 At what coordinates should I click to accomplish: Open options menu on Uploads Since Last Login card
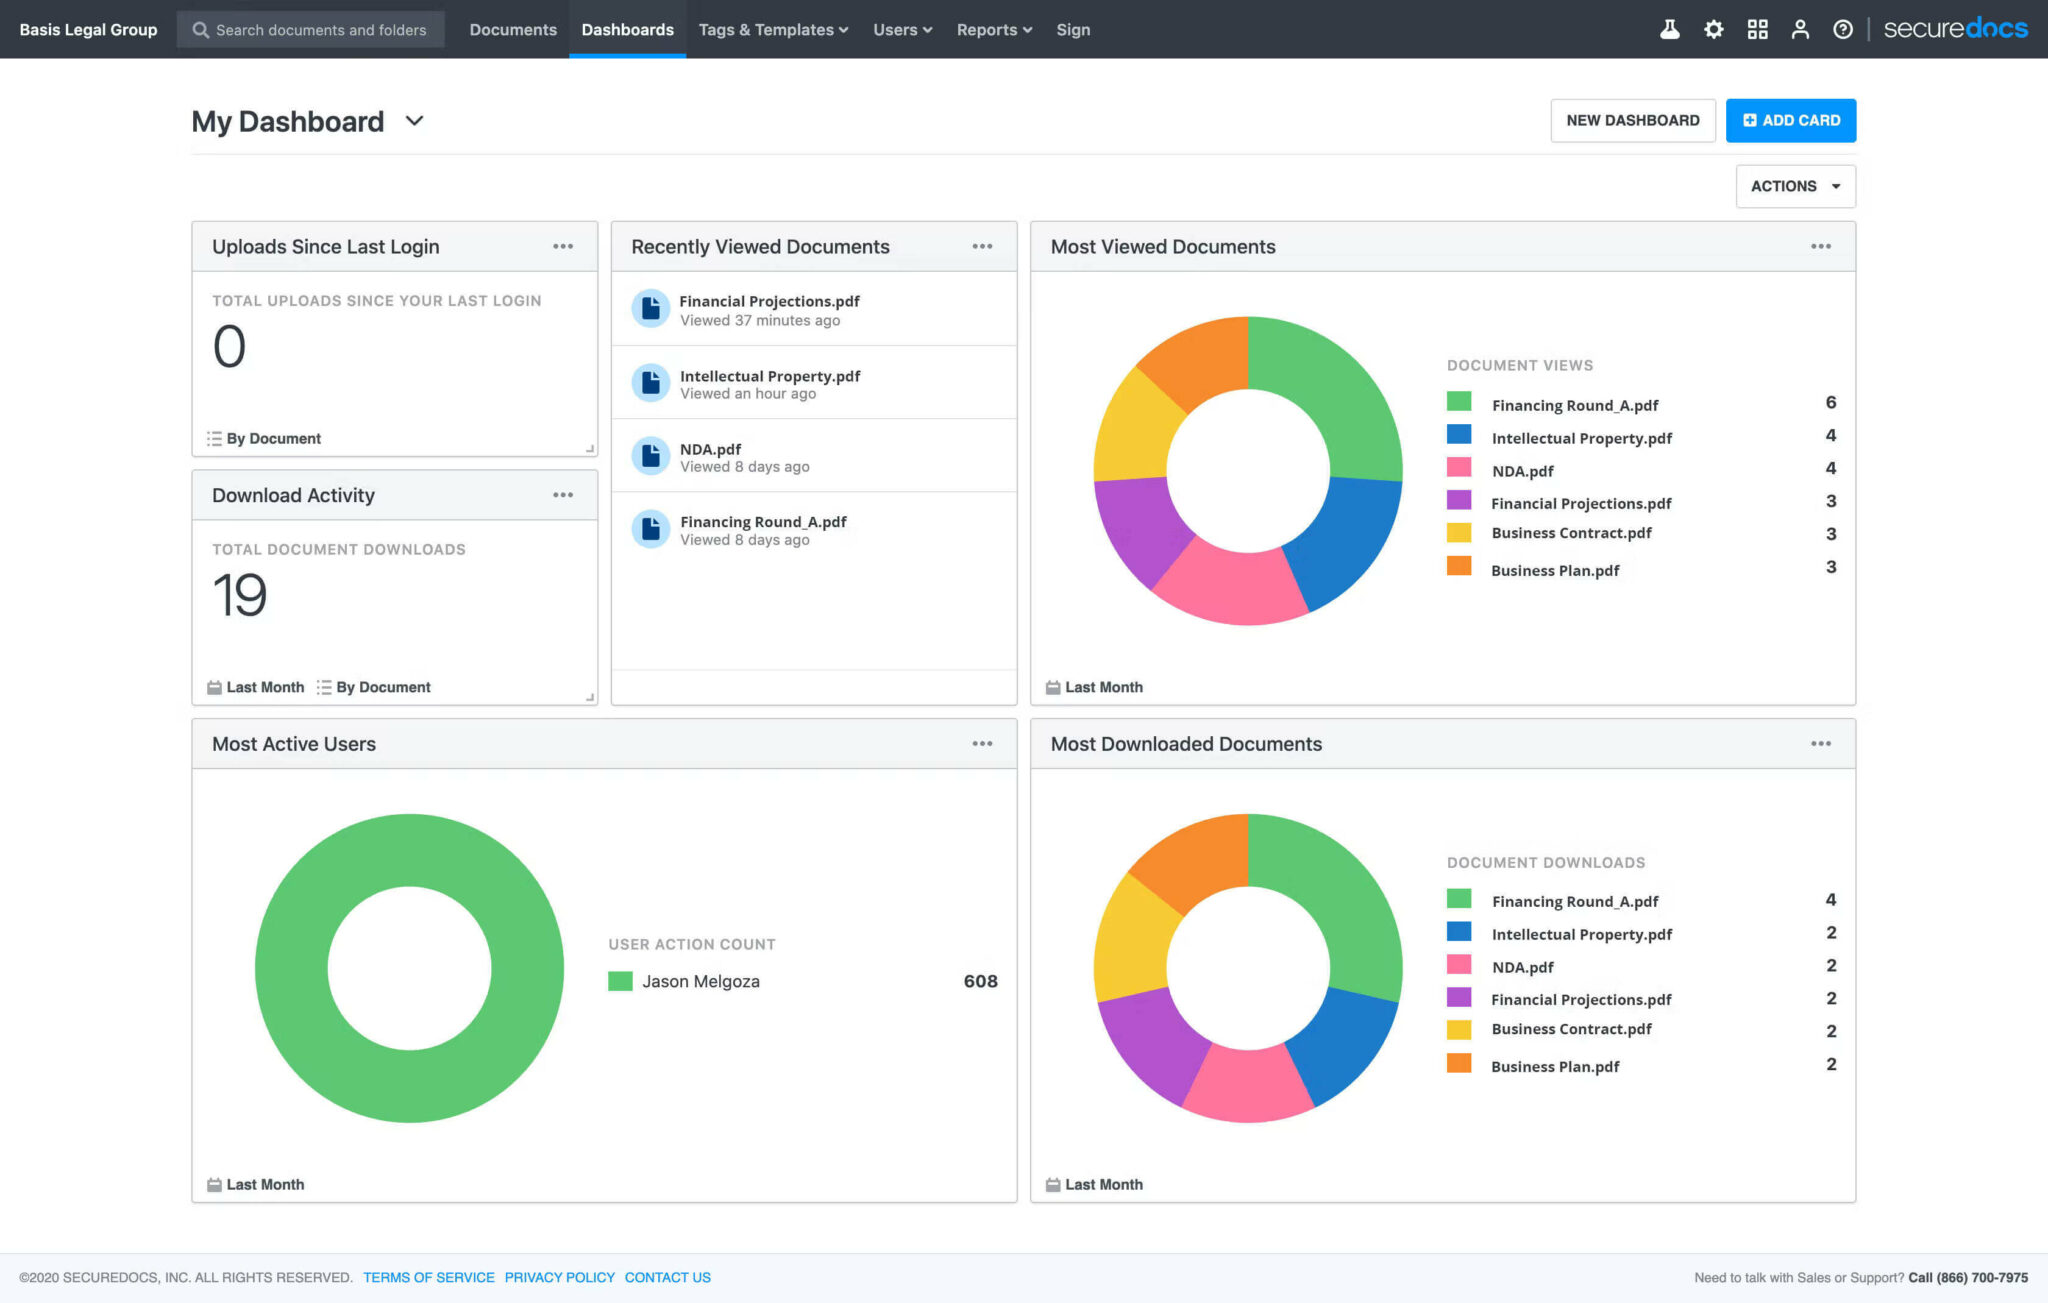point(563,246)
